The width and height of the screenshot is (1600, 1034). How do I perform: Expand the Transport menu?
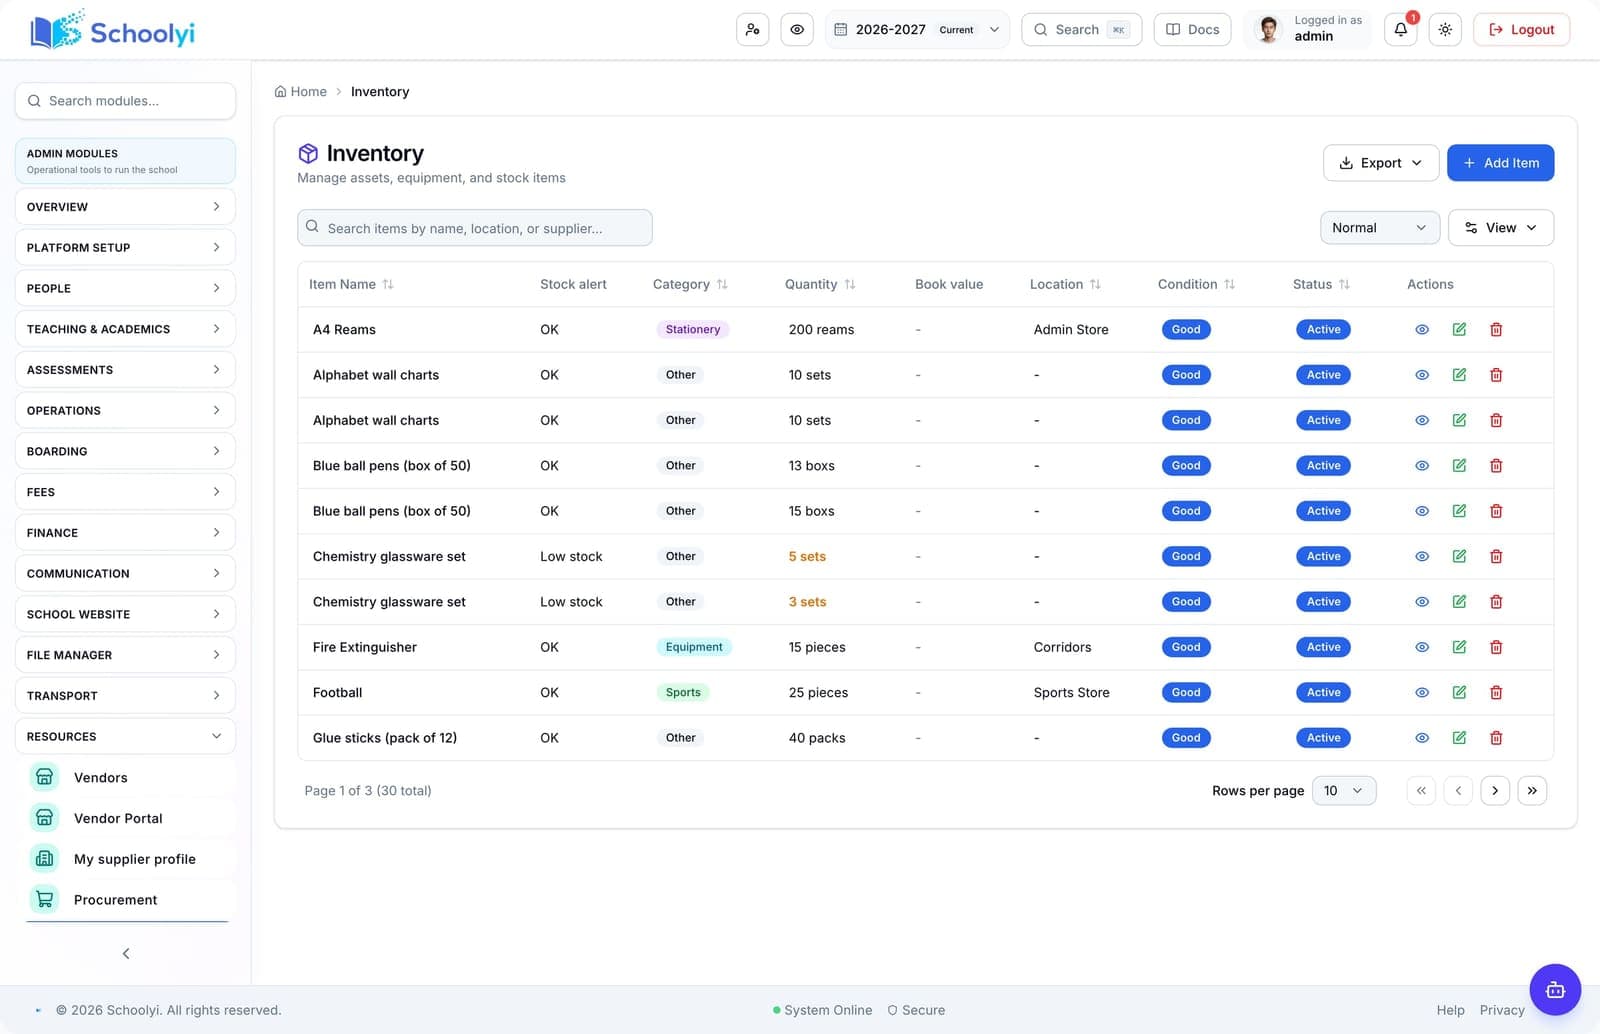[x=126, y=696]
